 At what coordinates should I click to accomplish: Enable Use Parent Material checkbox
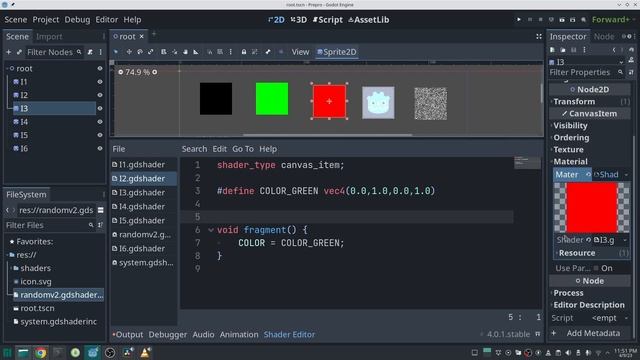[x=596, y=268]
